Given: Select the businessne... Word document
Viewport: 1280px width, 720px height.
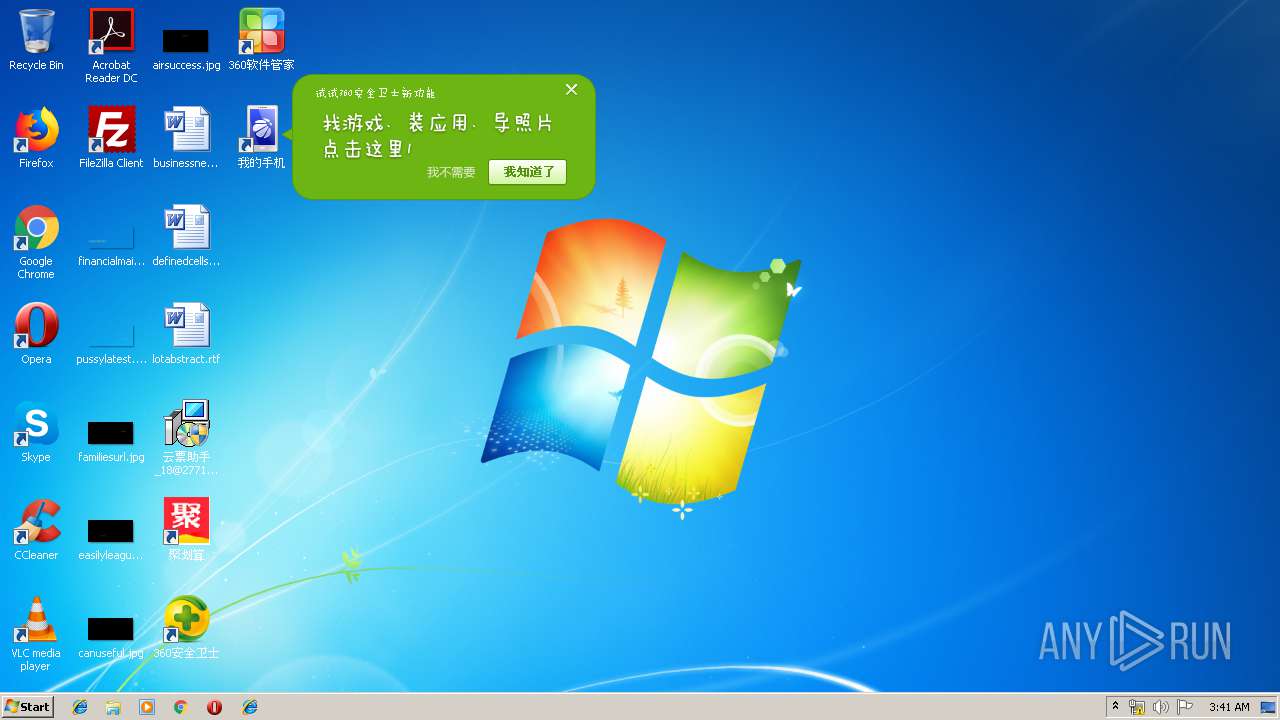Looking at the screenshot, I should tap(186, 138).
